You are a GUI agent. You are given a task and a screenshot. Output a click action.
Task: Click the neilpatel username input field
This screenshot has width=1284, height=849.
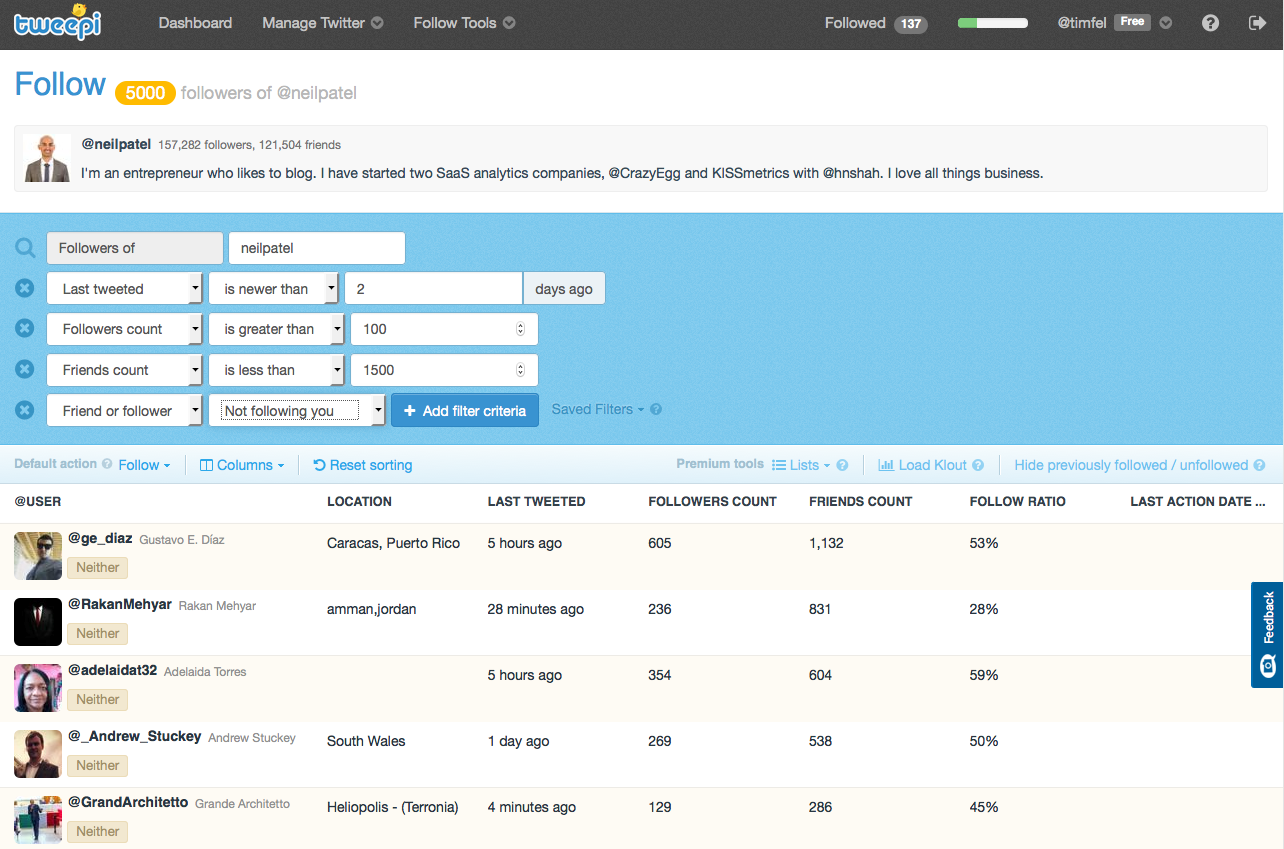pos(317,248)
